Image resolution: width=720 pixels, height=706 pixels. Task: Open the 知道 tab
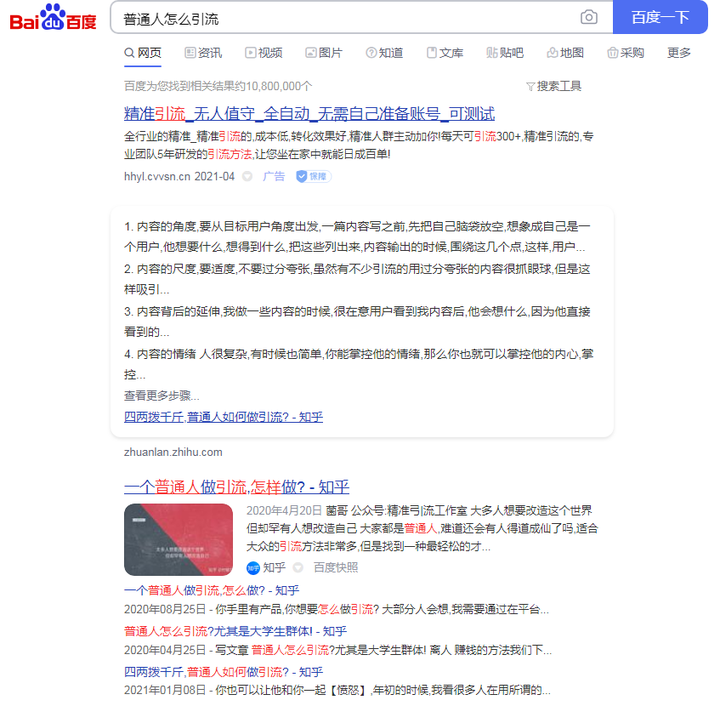tap(384, 53)
